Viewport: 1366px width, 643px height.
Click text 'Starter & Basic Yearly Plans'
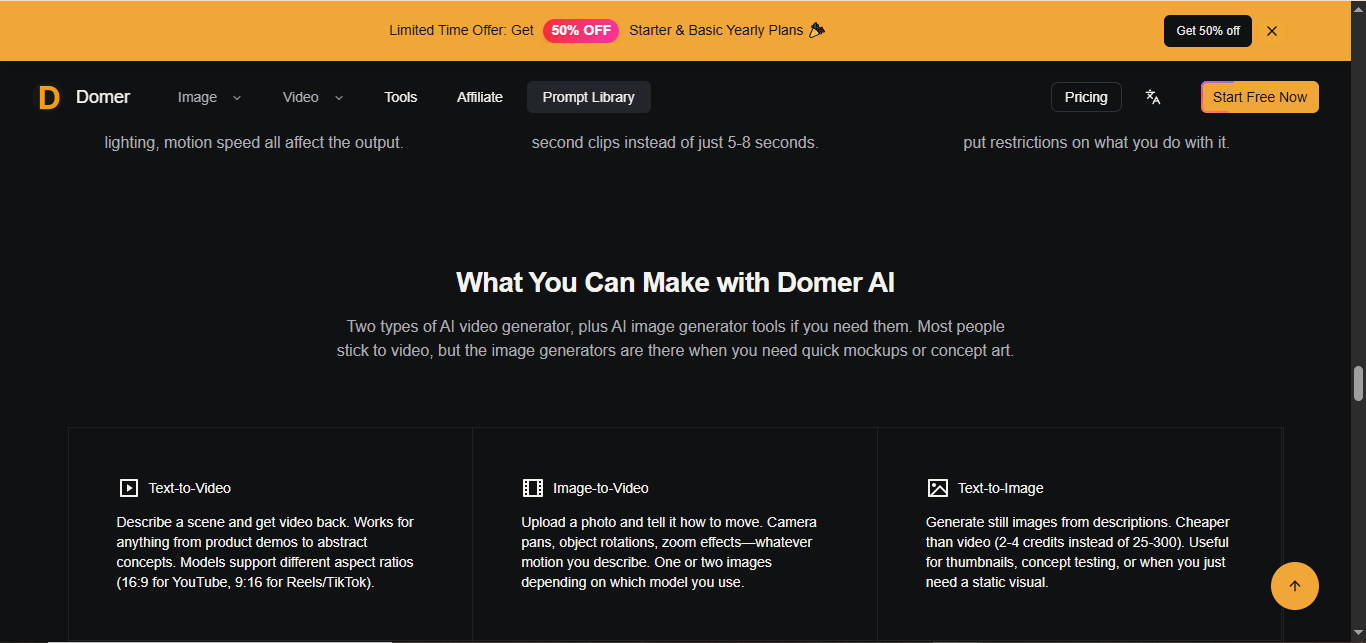tap(716, 30)
